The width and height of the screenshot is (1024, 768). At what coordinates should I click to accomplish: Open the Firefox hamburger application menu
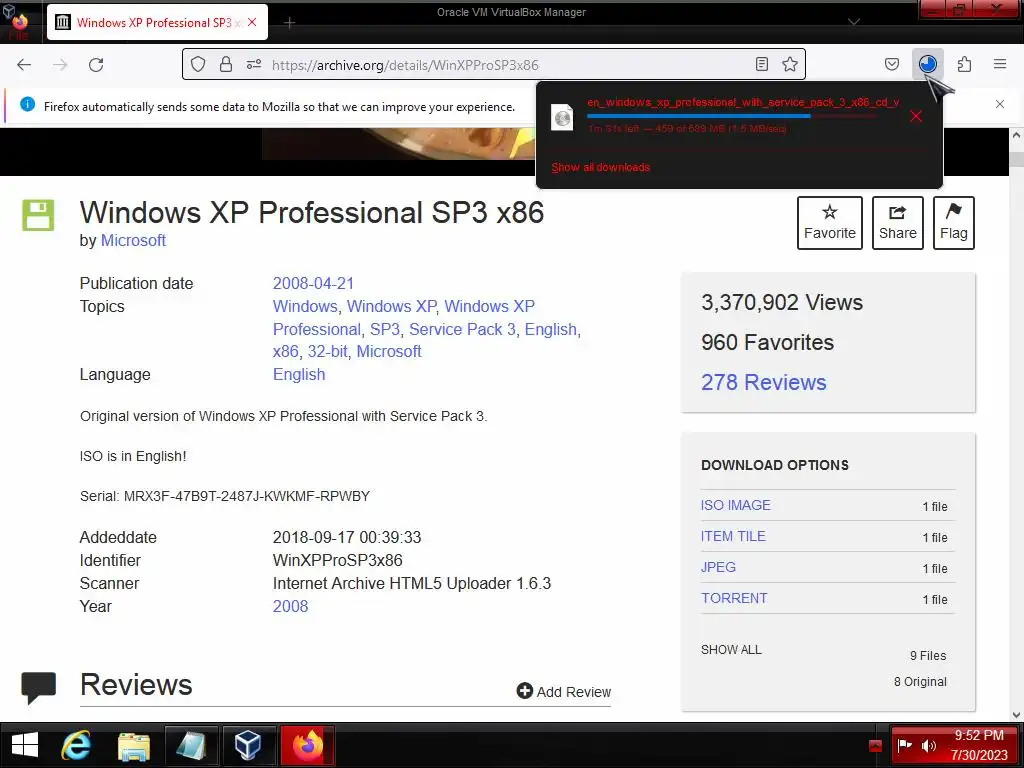pyautogui.click(x=1000, y=64)
